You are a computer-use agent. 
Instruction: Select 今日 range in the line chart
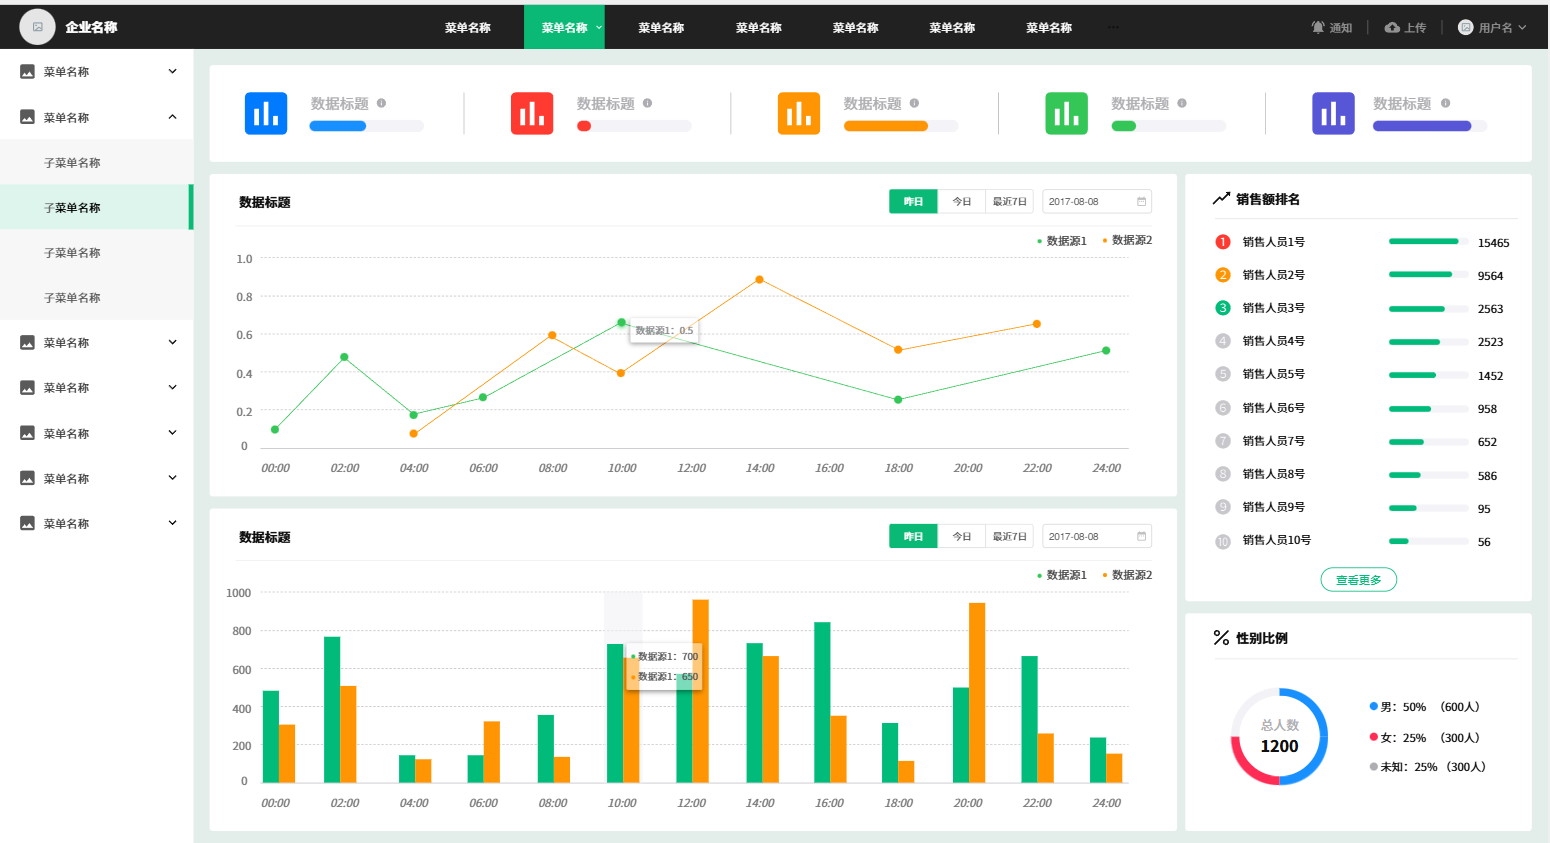tap(961, 202)
